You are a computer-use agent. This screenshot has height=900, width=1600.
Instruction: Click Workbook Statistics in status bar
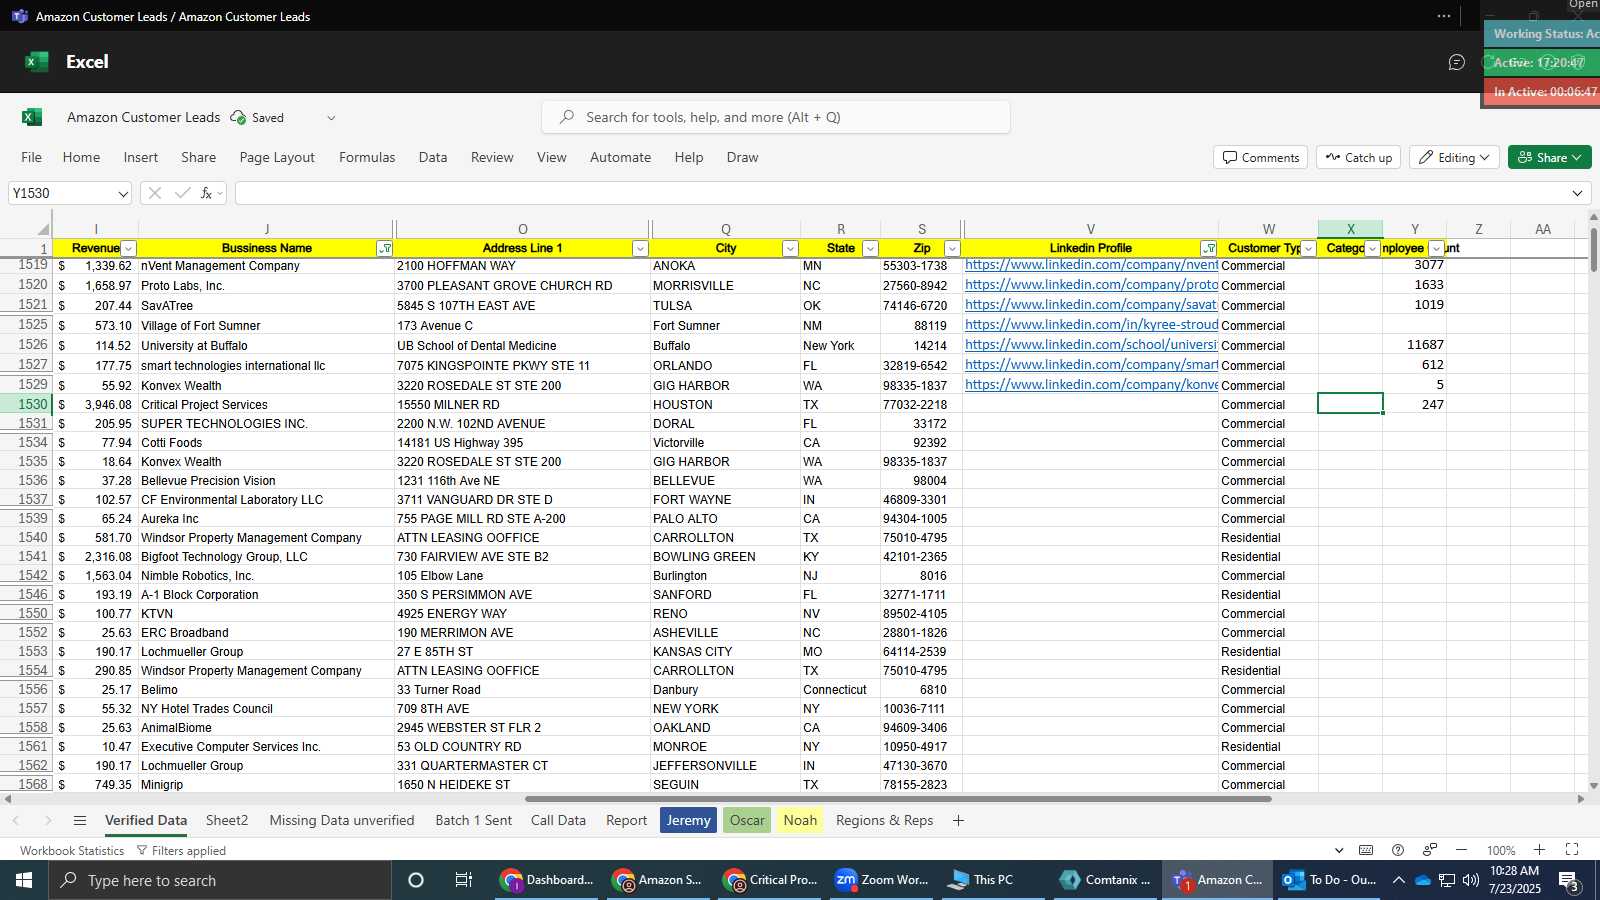tap(72, 851)
